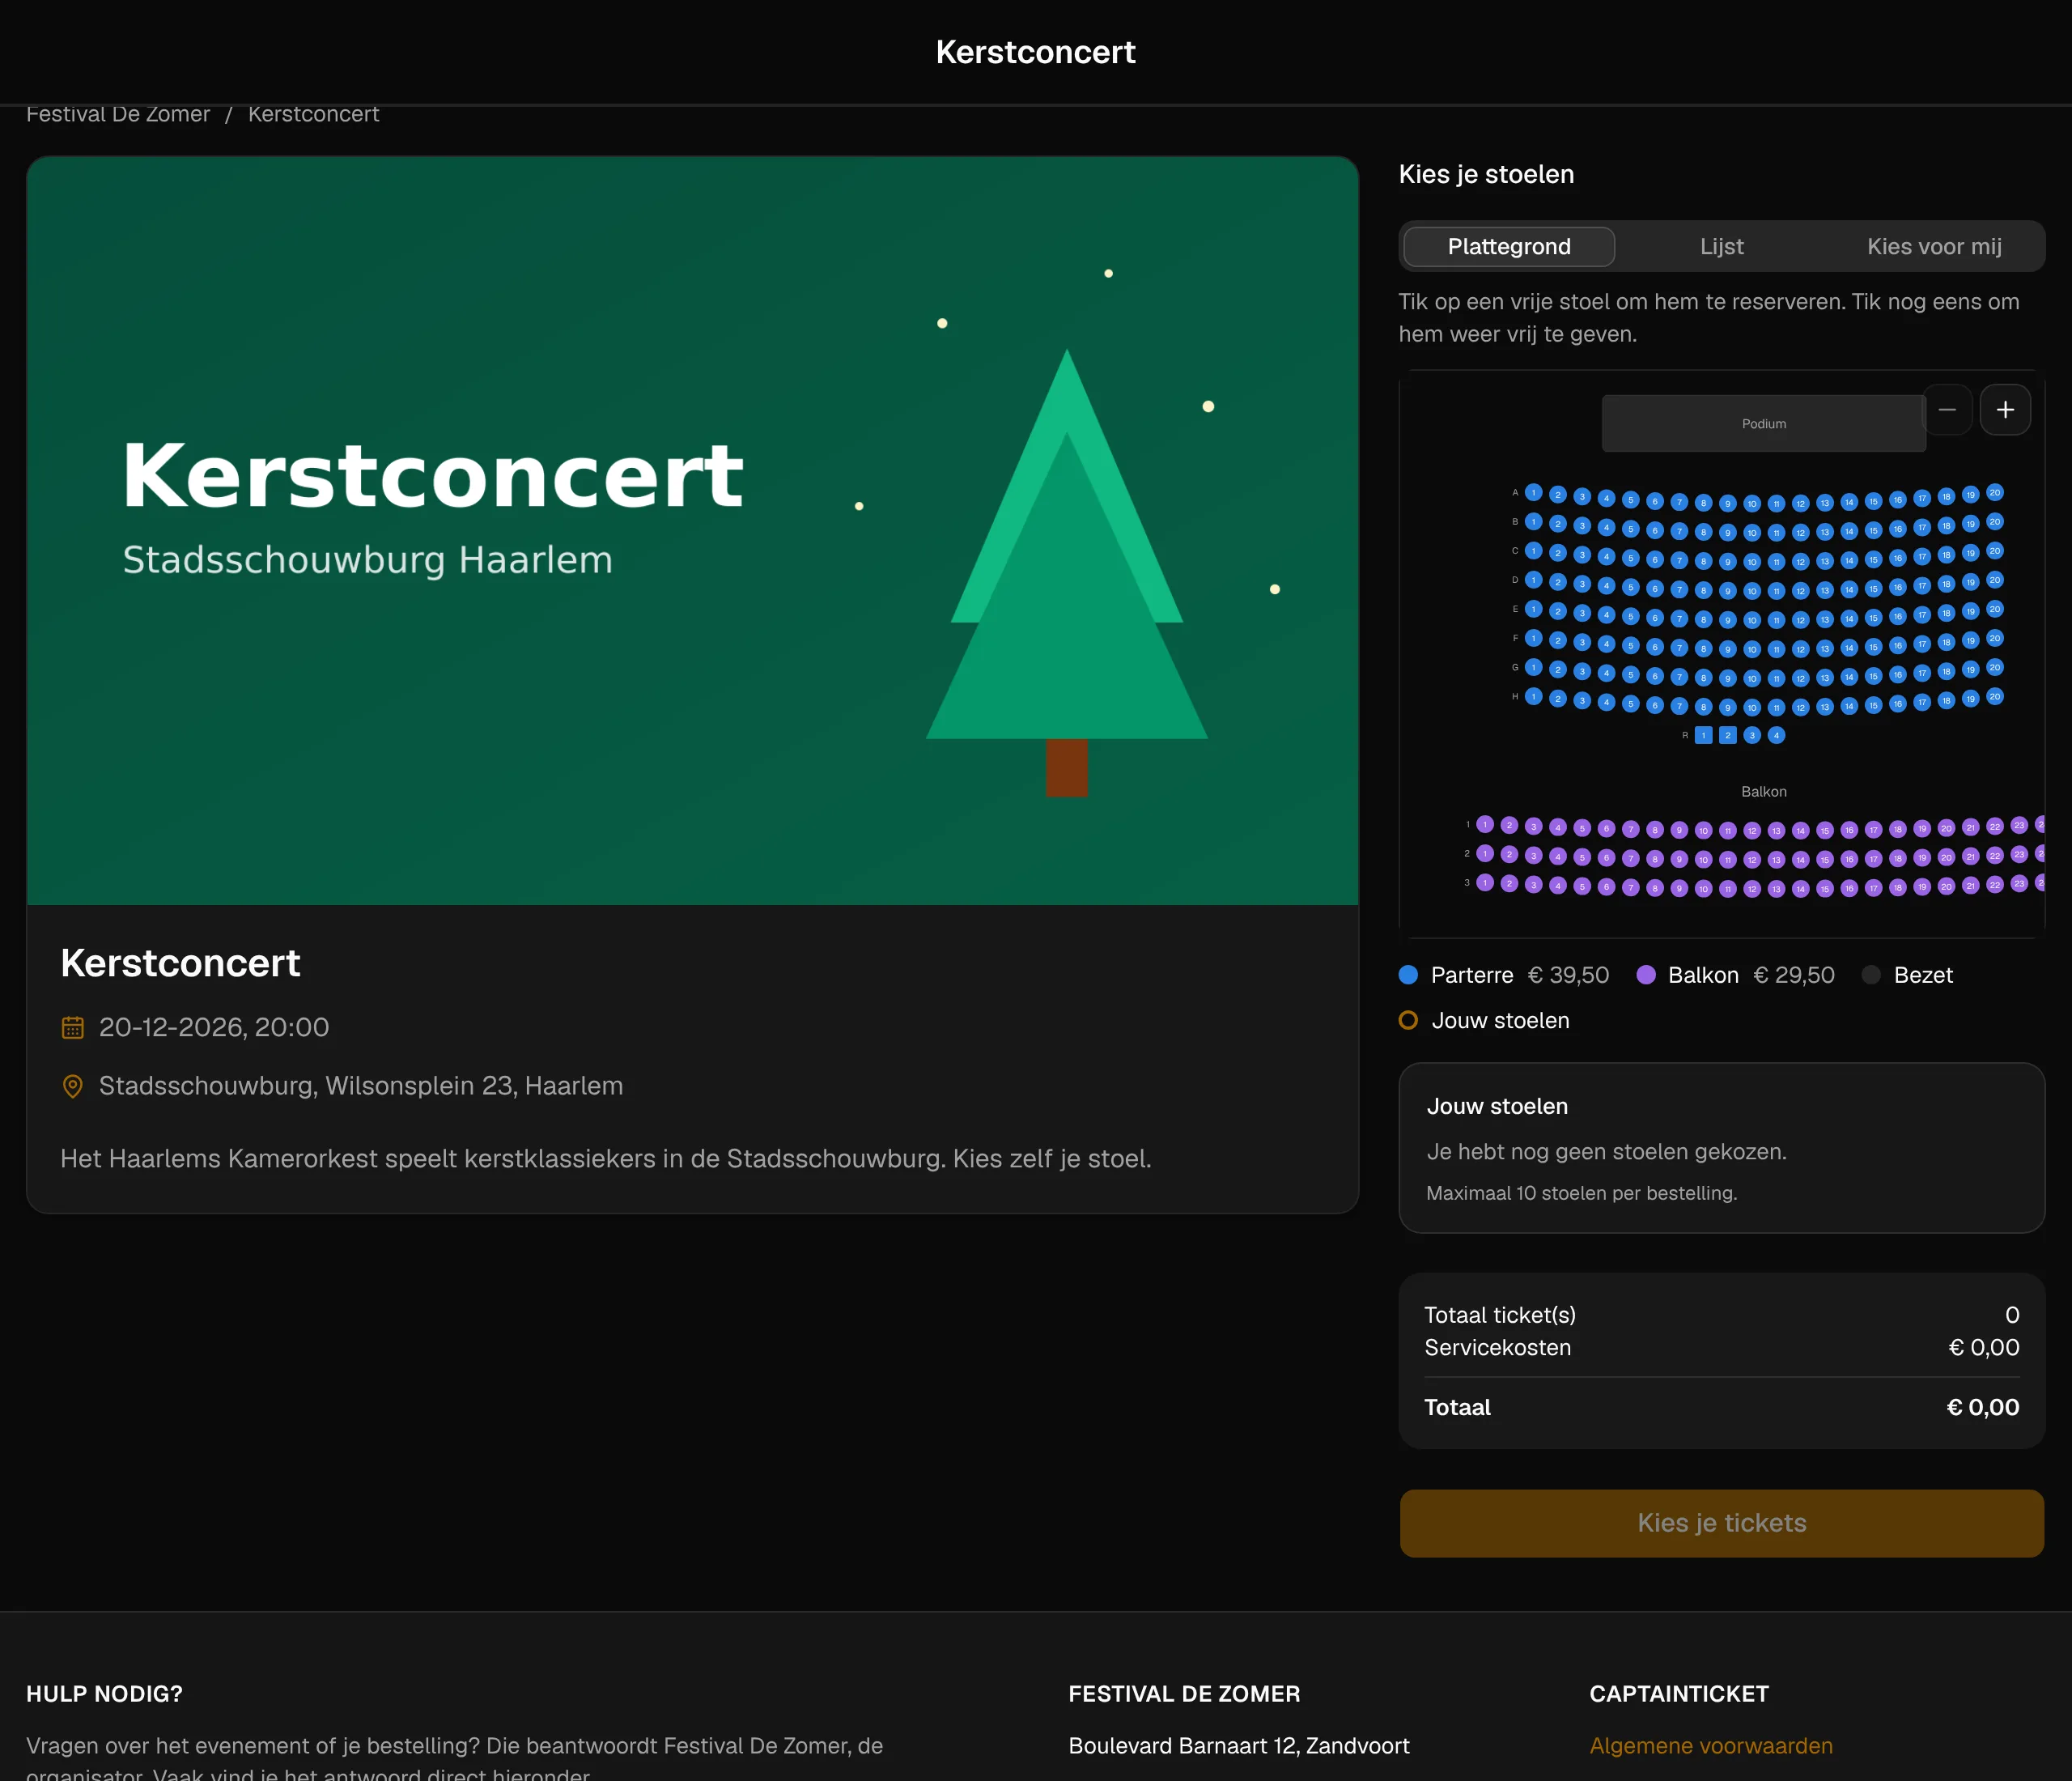Select round seat 4 in row R
Viewport: 2072px width, 1781px height.
(1776, 735)
